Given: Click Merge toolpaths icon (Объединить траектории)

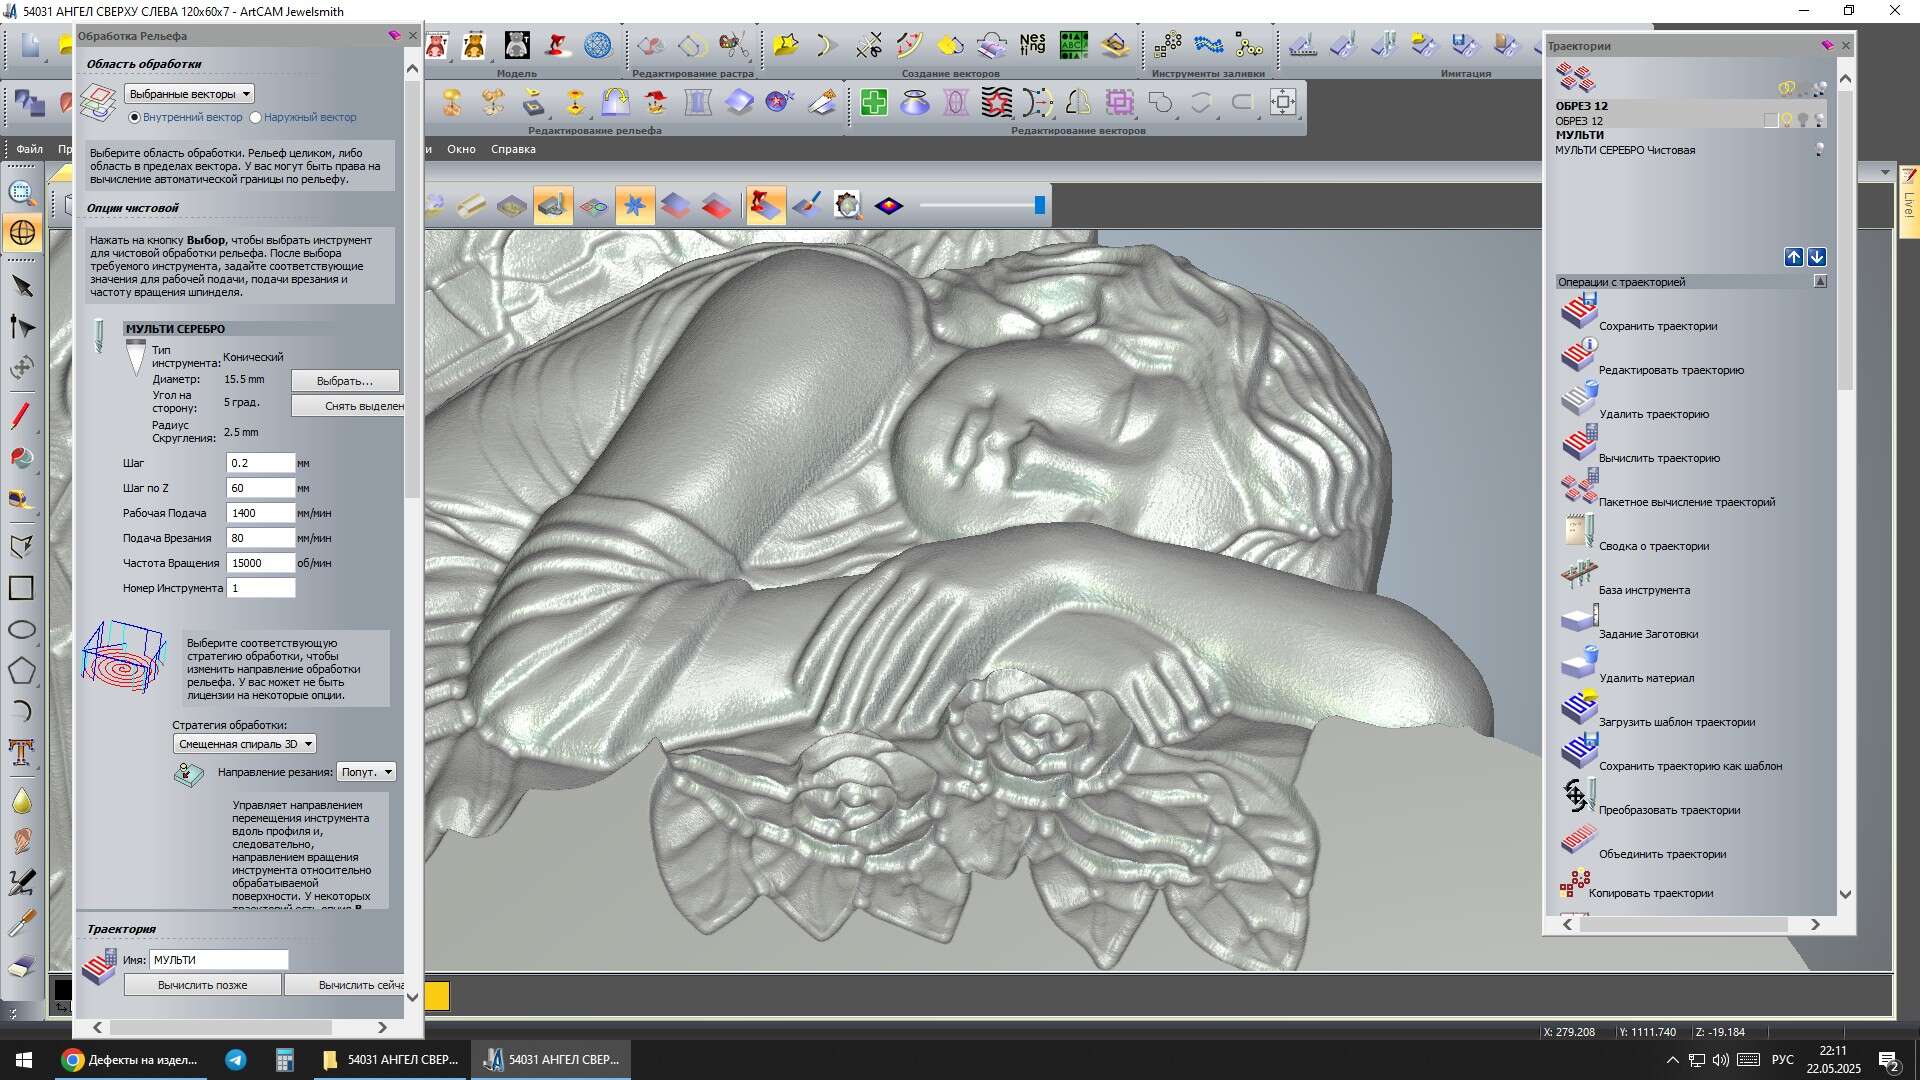Looking at the screenshot, I should (x=1579, y=839).
